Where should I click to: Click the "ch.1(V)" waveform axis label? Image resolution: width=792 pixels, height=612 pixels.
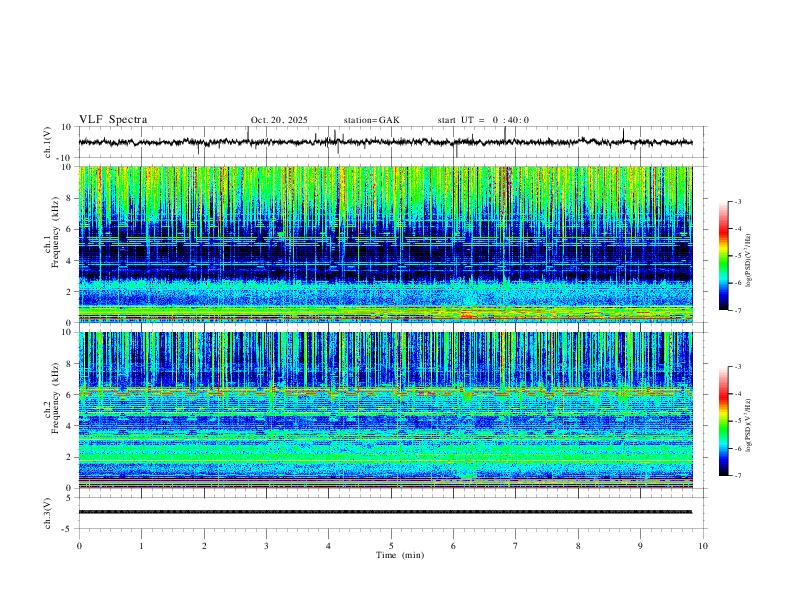click(48, 142)
